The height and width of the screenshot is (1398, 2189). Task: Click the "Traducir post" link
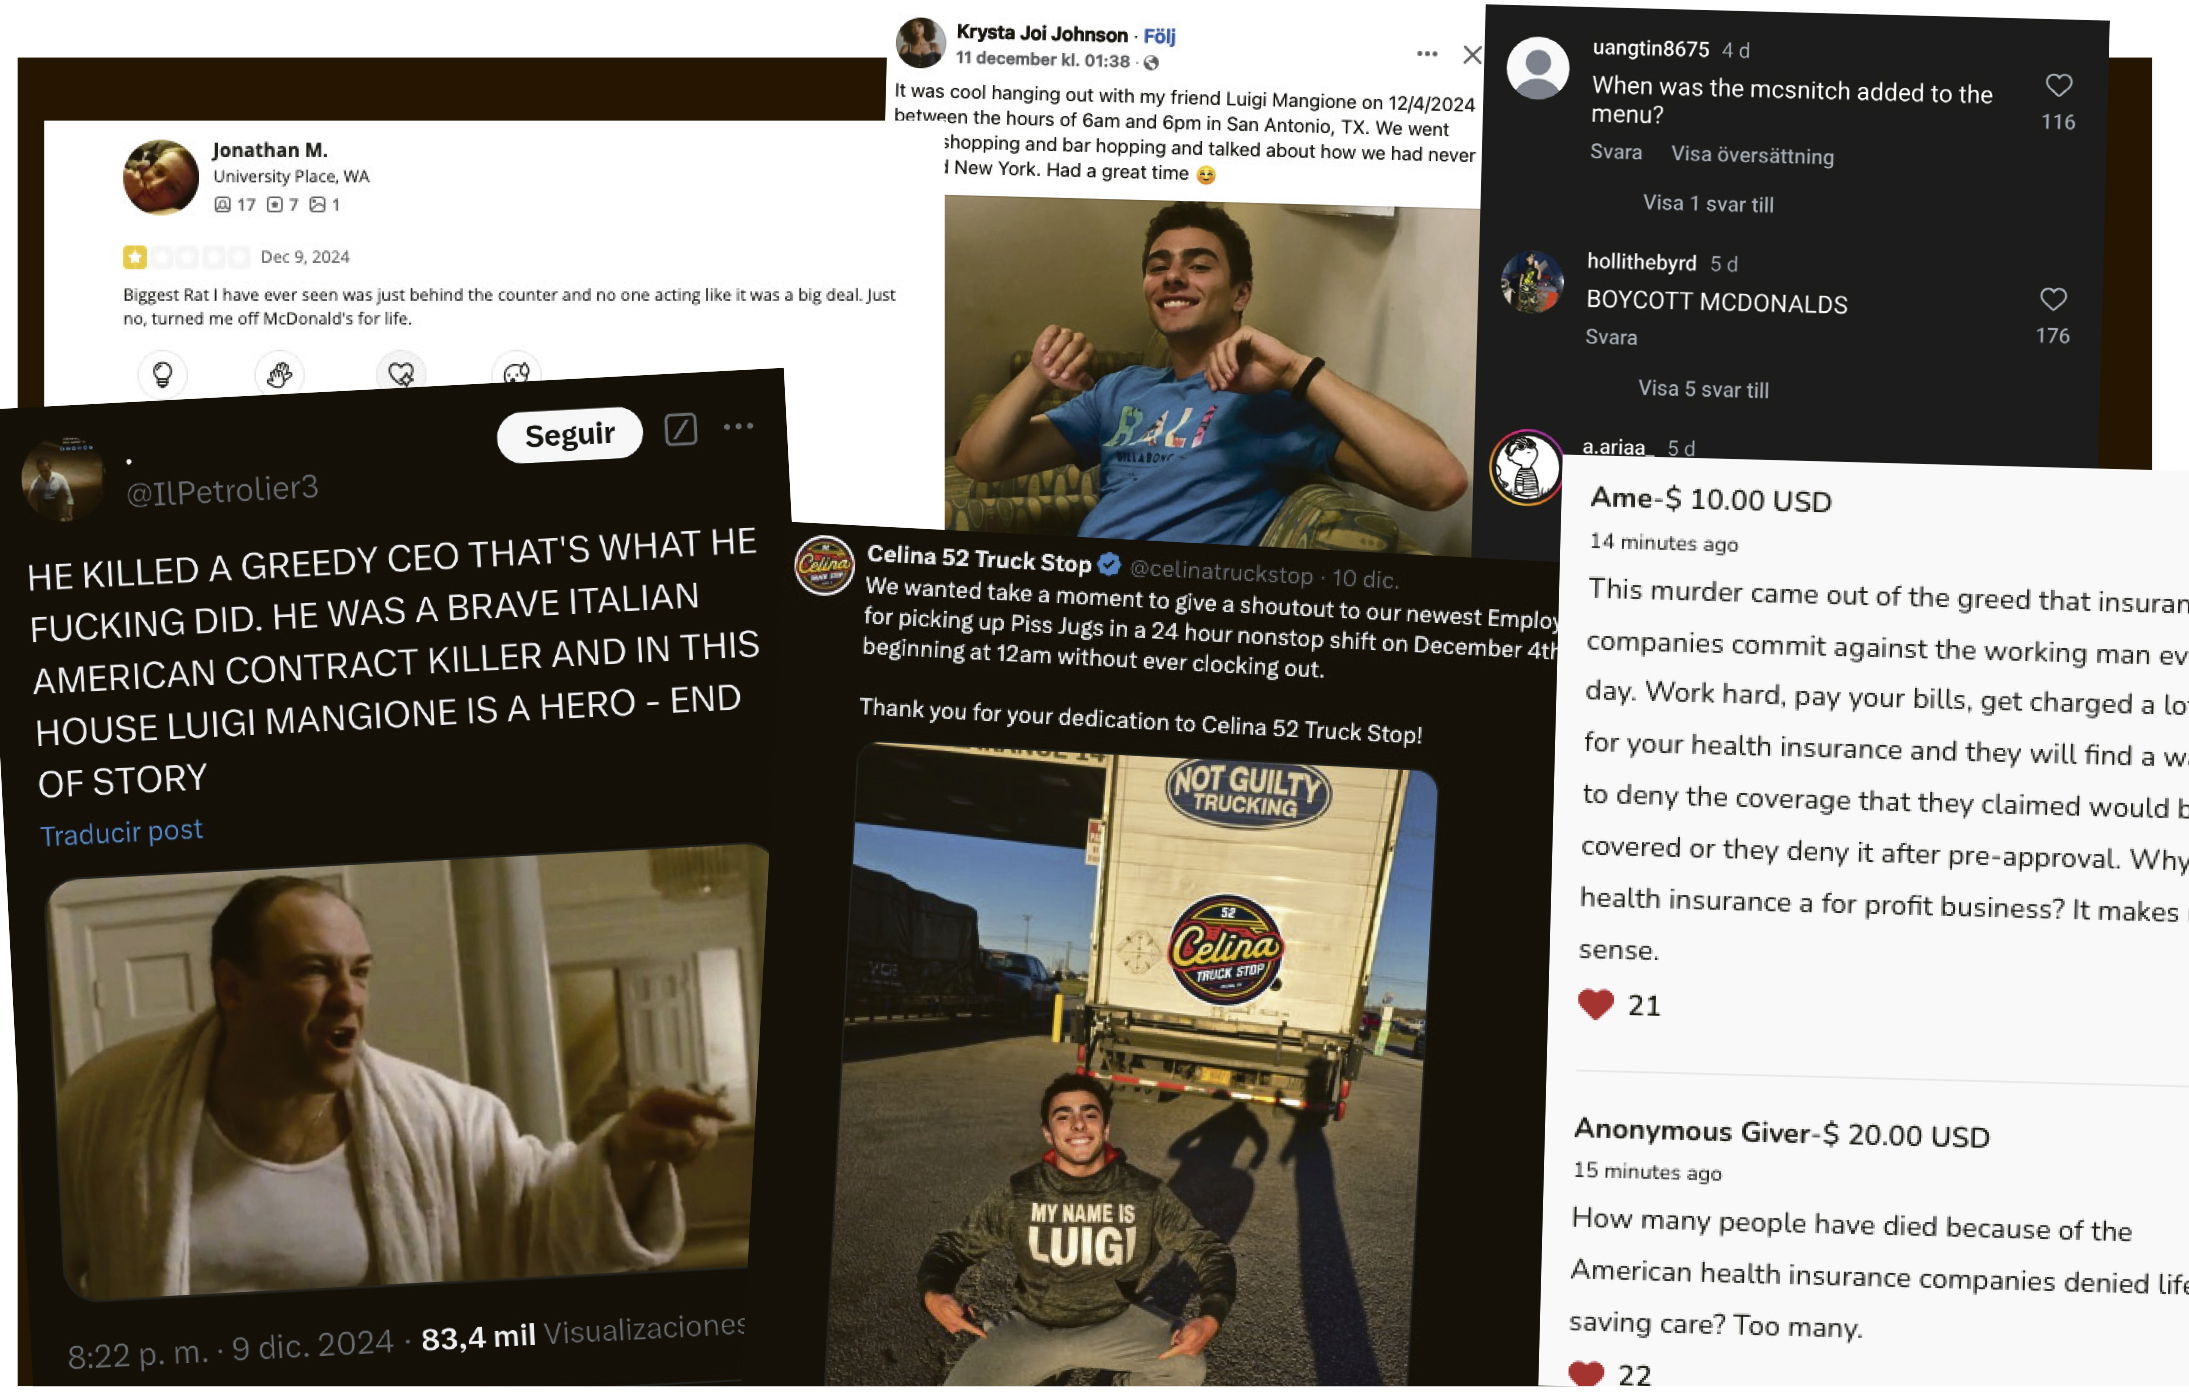pos(121,832)
